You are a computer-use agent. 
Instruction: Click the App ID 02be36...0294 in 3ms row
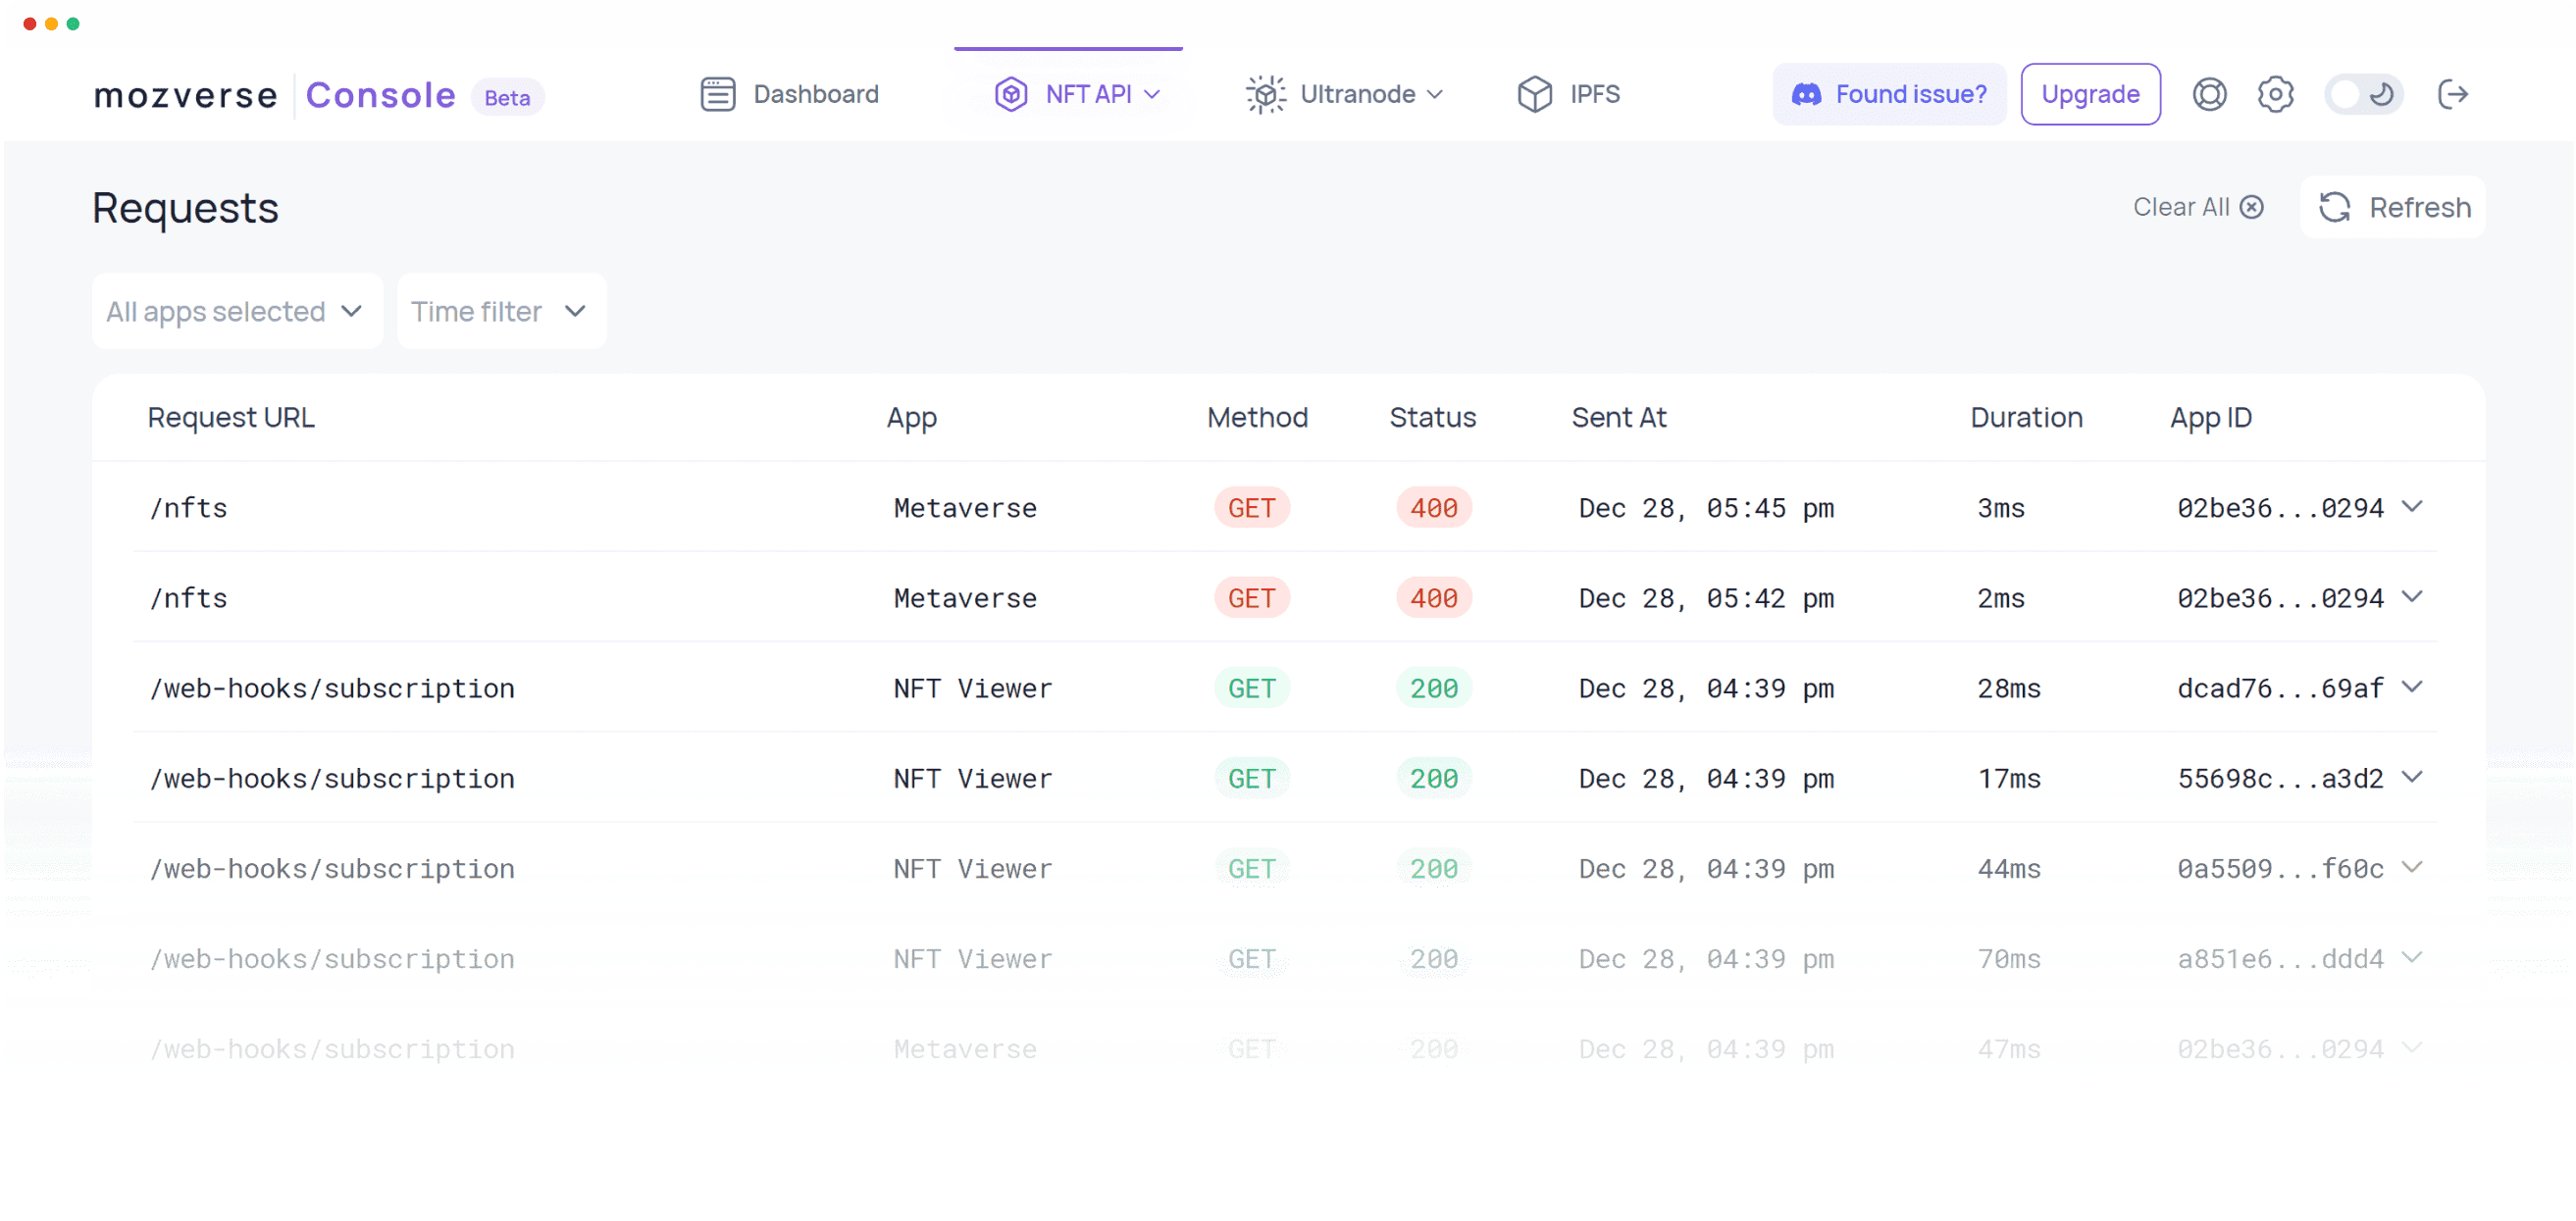pyautogui.click(x=2280, y=508)
